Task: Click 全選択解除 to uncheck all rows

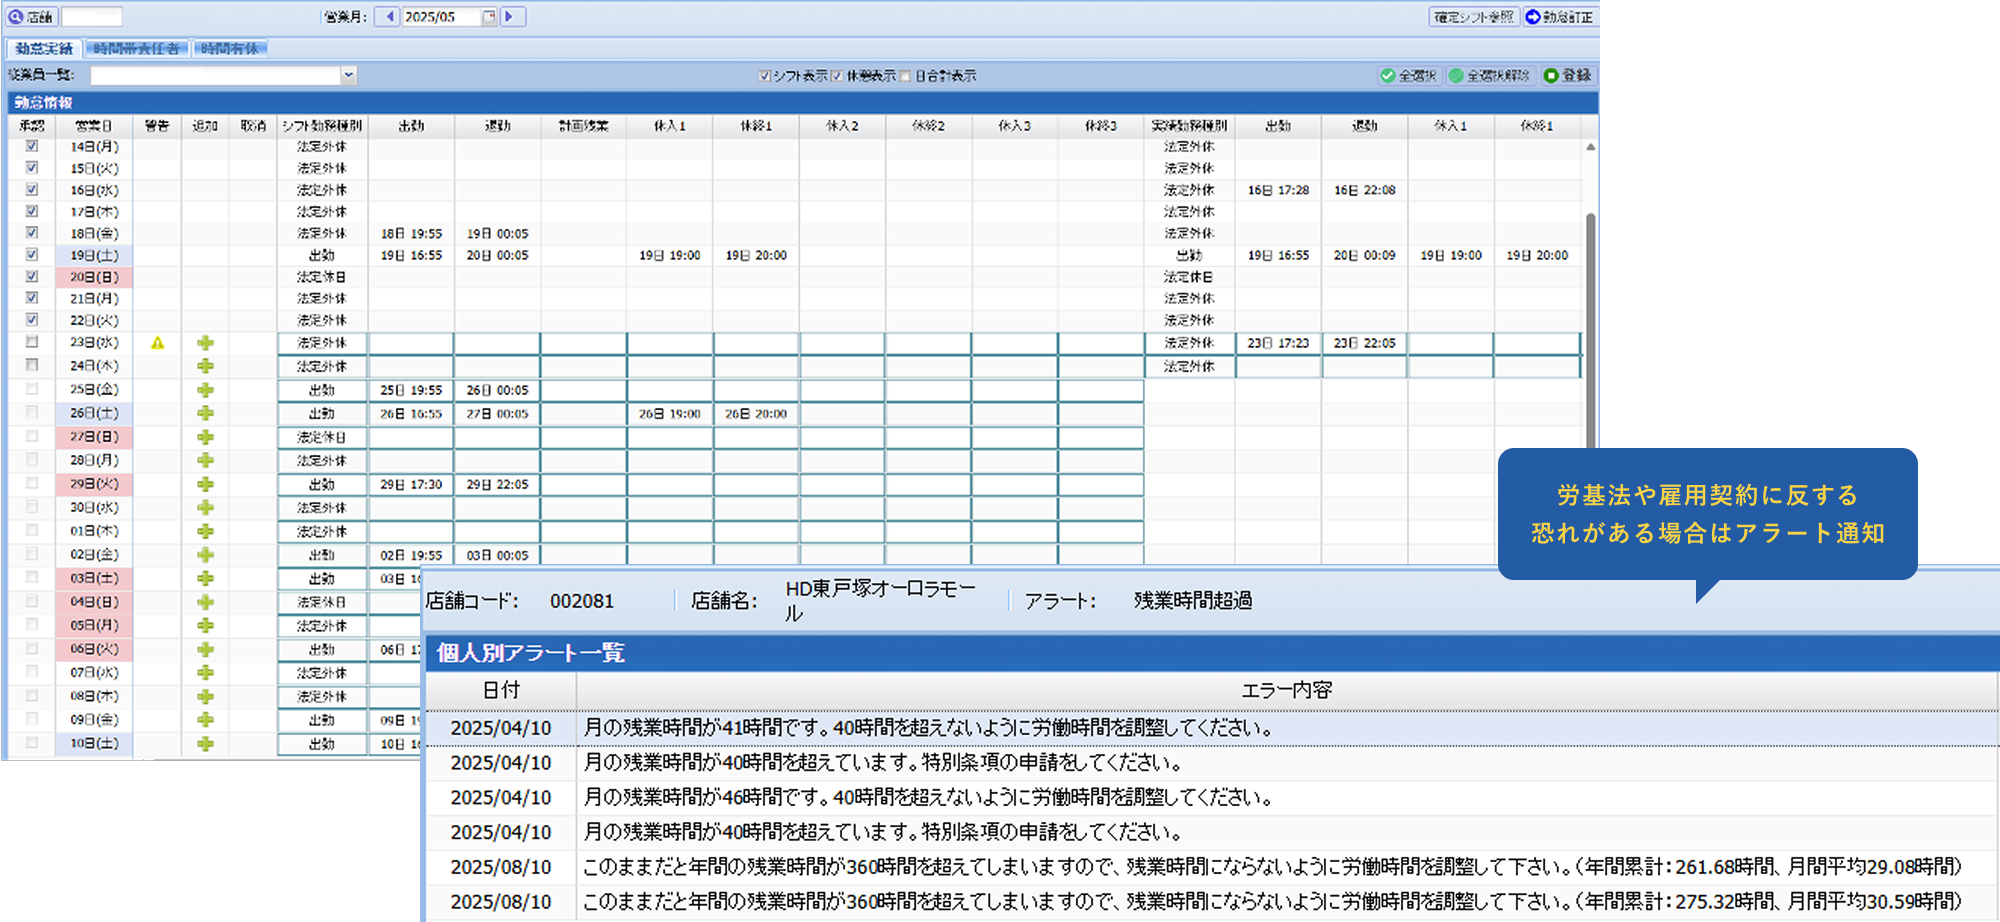Action: point(1490,75)
